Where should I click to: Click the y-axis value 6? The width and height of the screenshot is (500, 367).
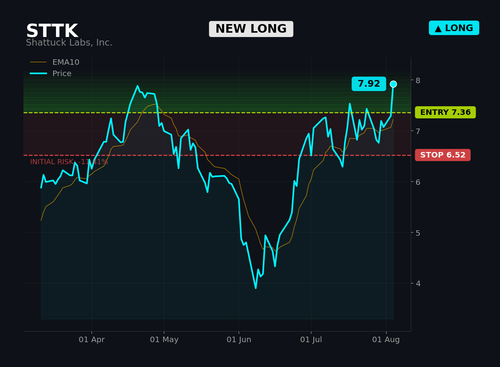point(418,182)
